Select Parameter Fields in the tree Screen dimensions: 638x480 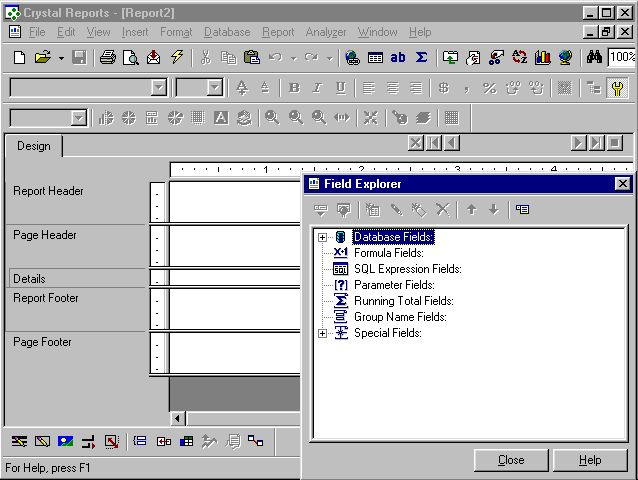pyautogui.click(x=394, y=285)
